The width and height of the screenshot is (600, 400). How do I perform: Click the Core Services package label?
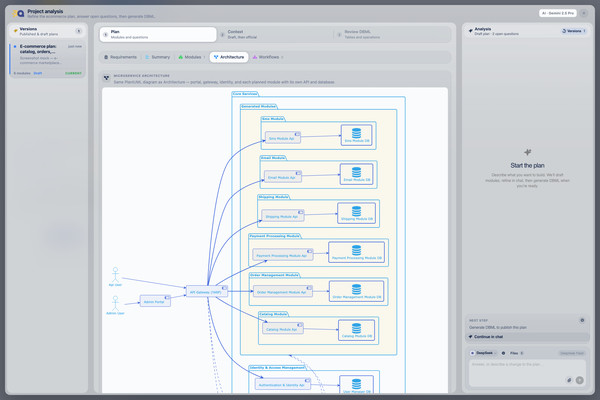click(x=245, y=94)
